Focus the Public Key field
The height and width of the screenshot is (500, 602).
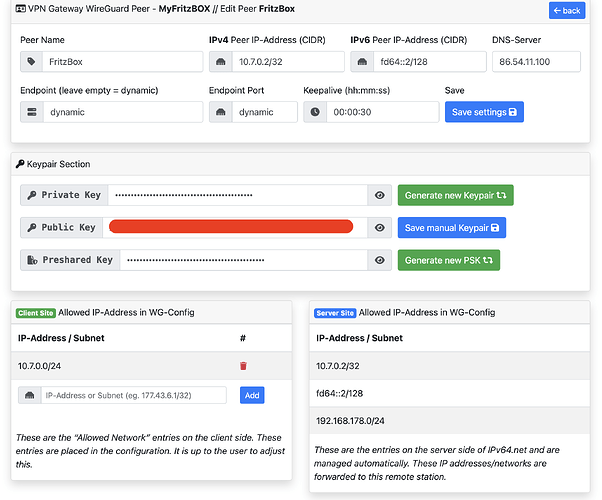(x=235, y=227)
